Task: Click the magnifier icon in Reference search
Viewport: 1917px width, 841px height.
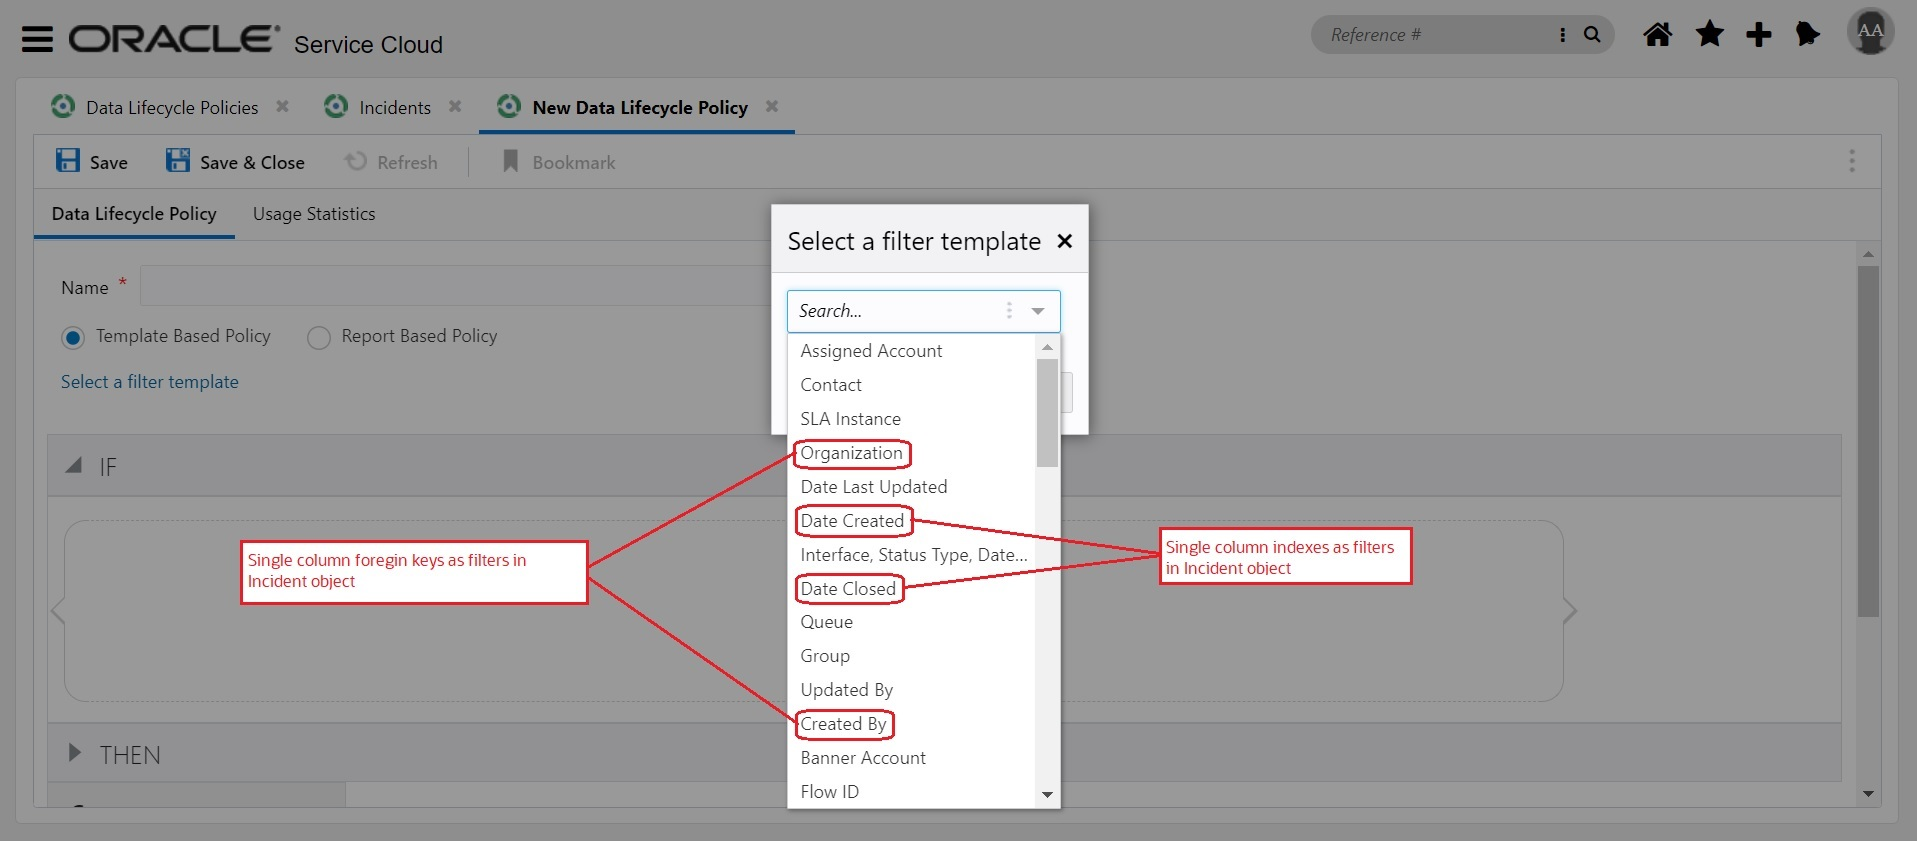Action: [1592, 35]
